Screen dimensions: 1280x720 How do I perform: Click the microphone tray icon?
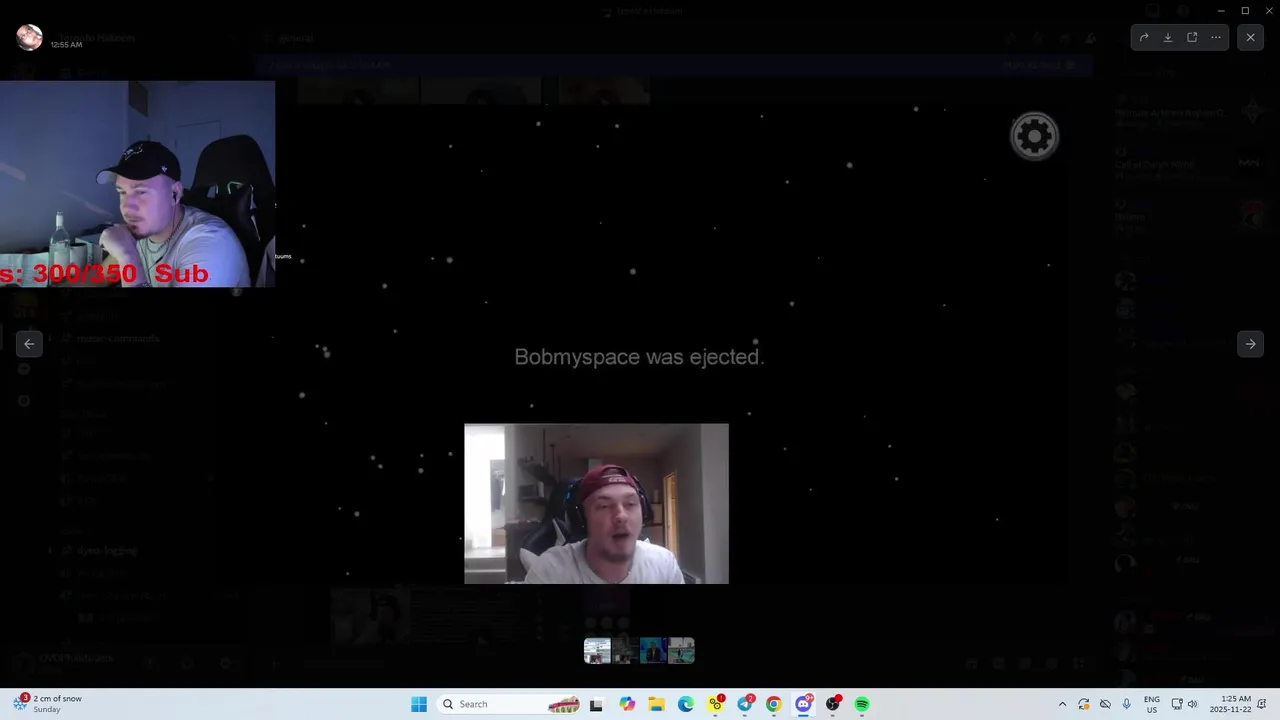pos(1127,704)
